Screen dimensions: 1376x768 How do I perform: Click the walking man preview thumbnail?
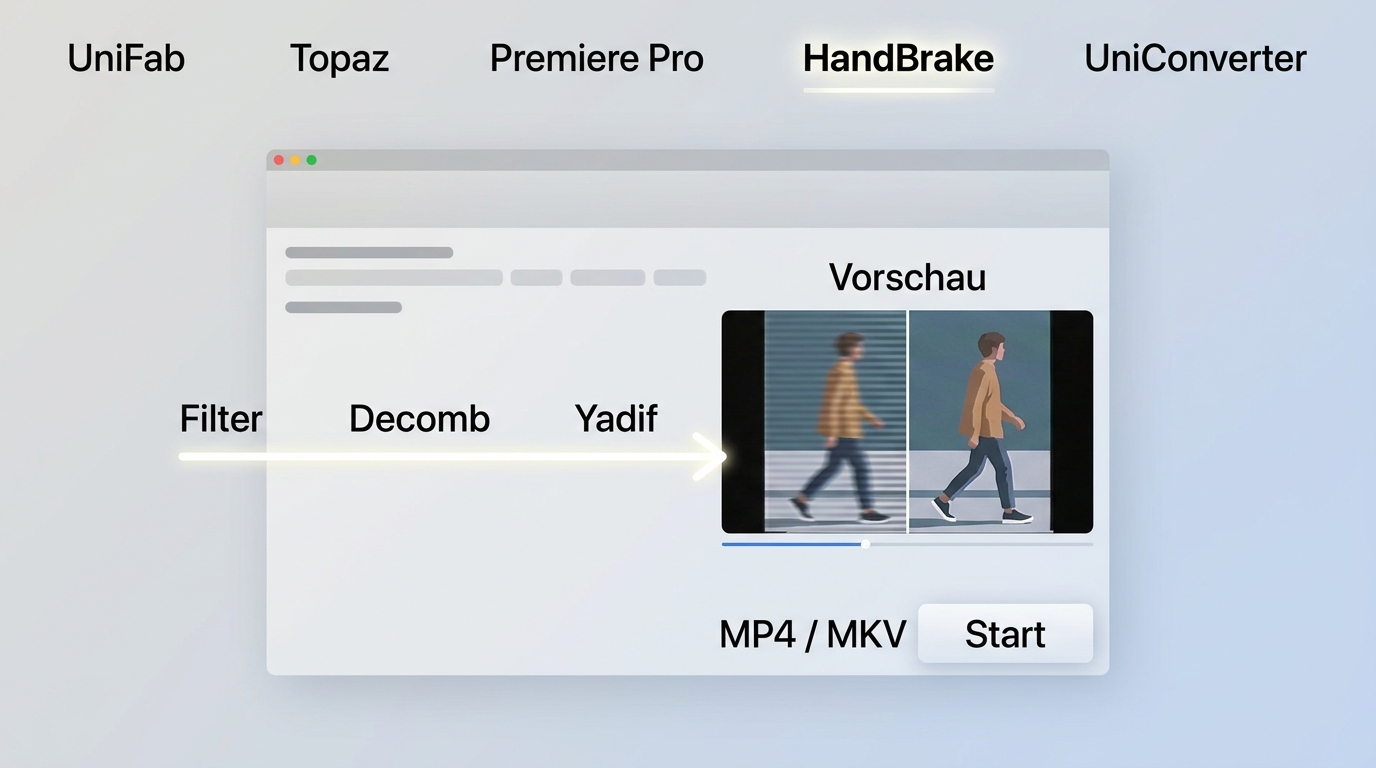pos(907,421)
